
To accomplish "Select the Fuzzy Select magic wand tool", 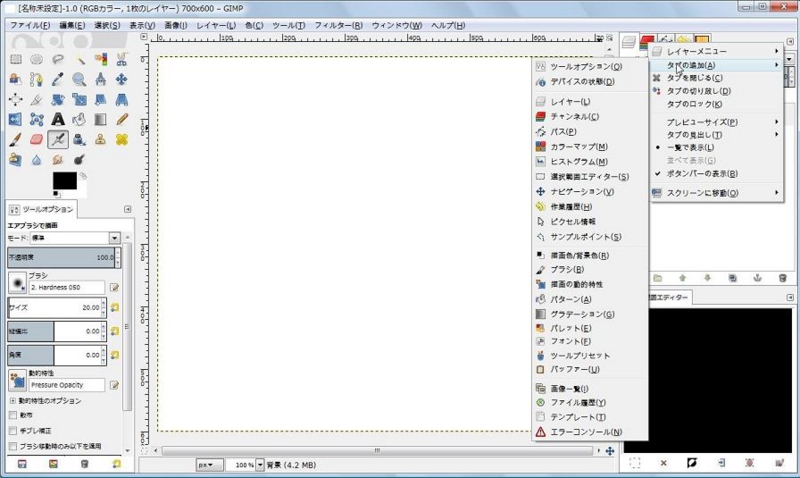I will tap(79, 59).
